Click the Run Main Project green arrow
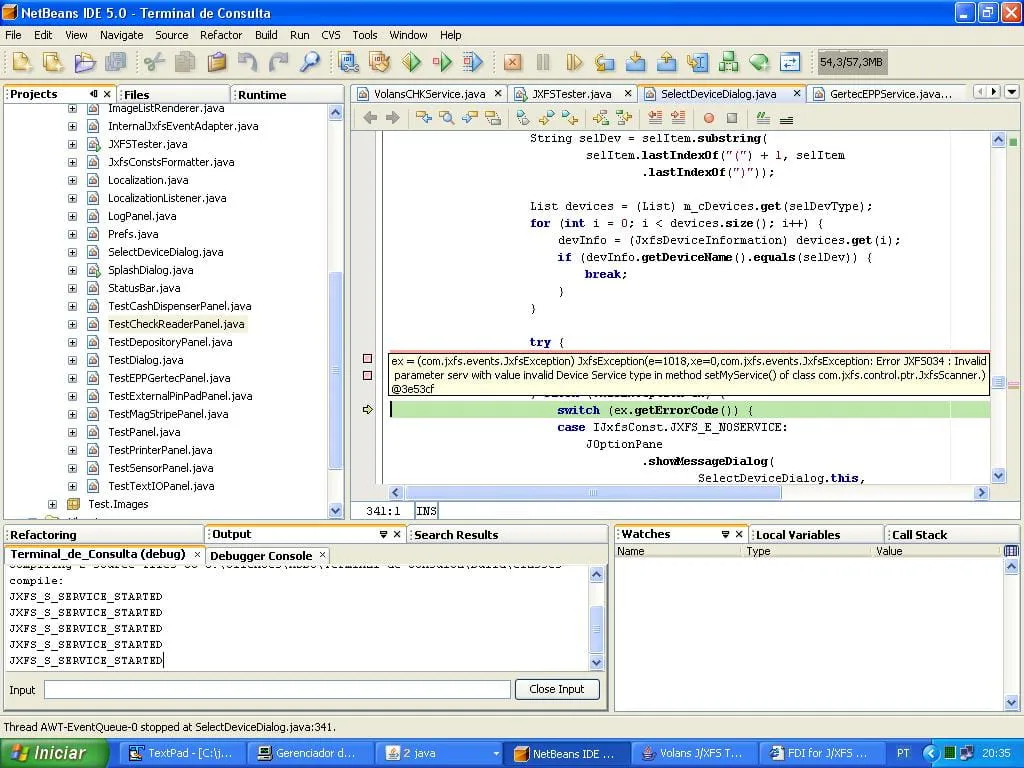1024x768 pixels. pos(411,62)
